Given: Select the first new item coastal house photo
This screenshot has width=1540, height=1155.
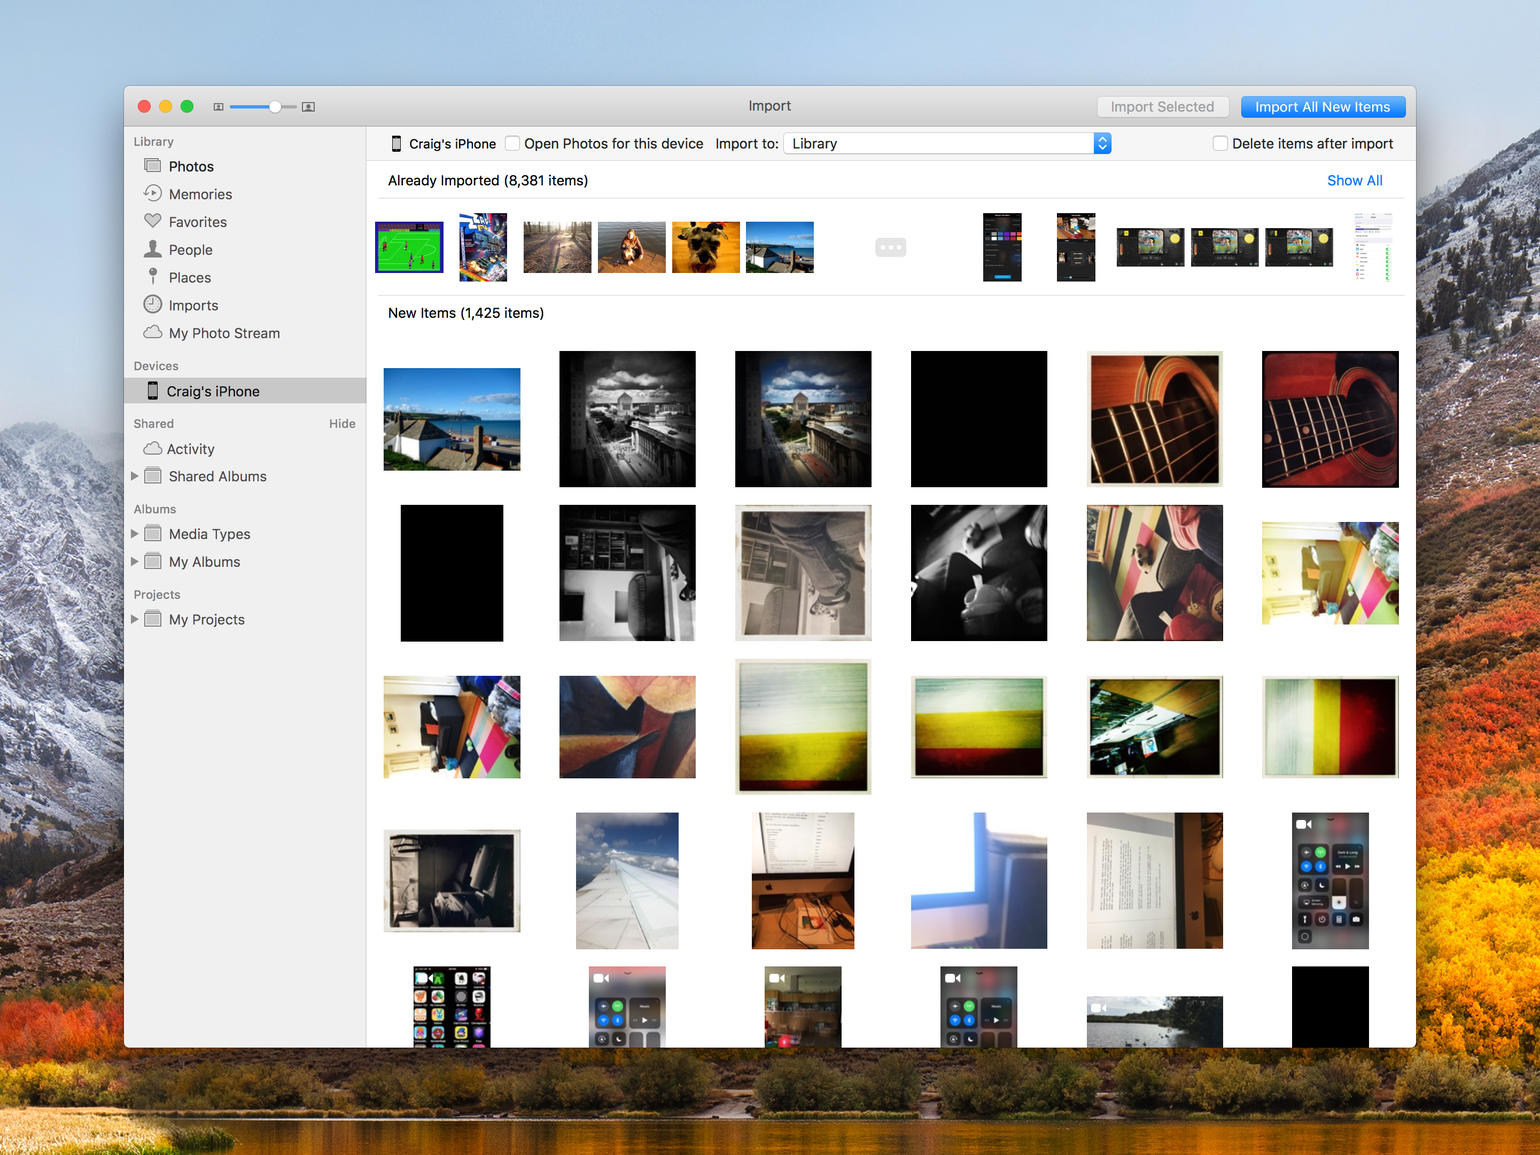Looking at the screenshot, I should click(x=452, y=419).
